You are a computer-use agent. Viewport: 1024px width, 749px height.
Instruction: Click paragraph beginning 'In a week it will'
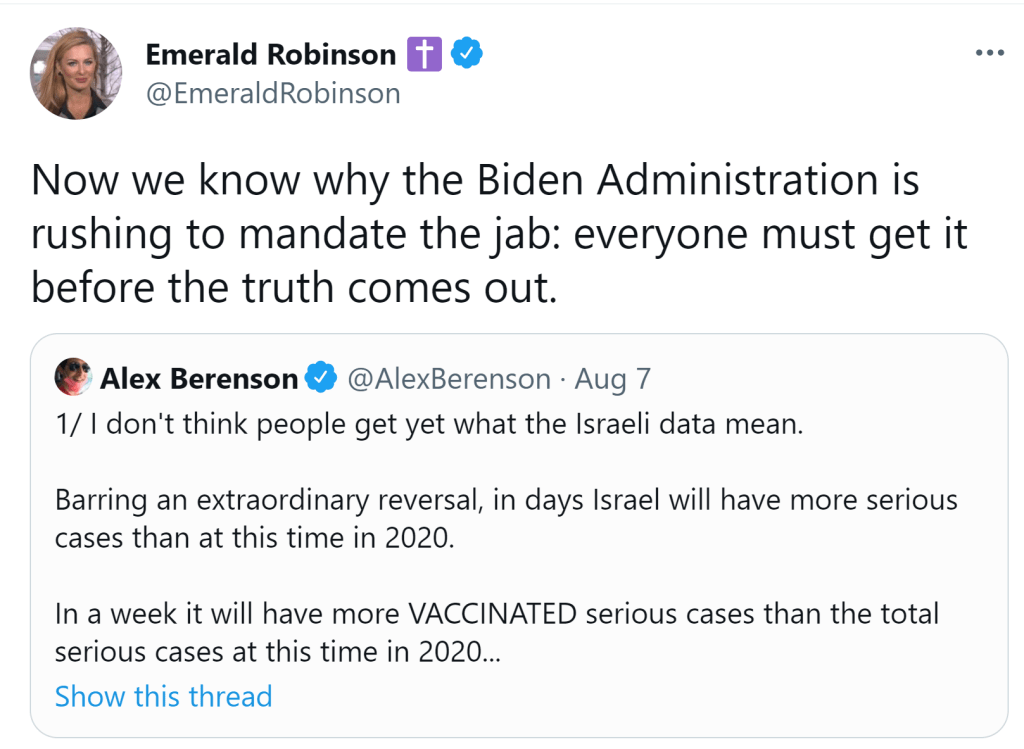point(497,613)
